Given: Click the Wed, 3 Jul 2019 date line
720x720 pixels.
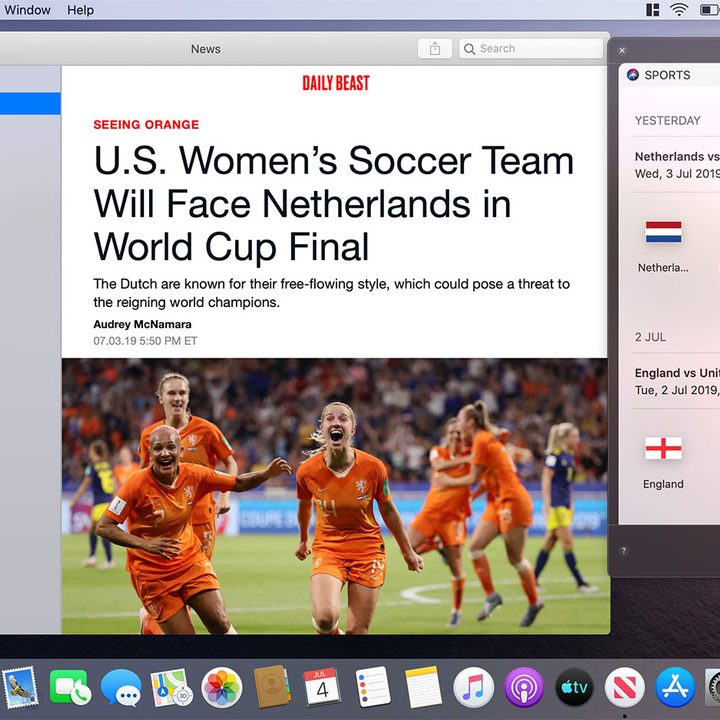Looking at the screenshot, I should (677, 174).
